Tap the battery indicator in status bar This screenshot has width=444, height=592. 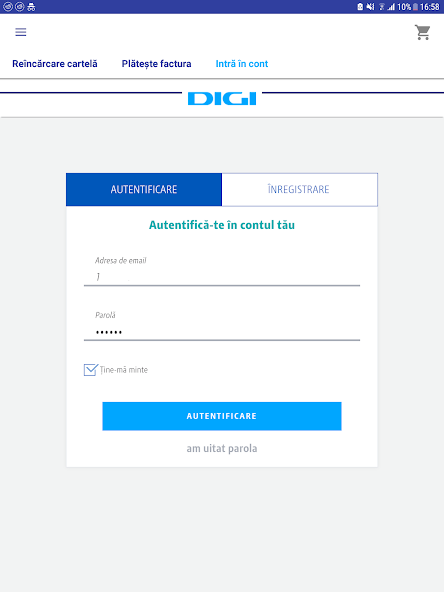(415, 7)
